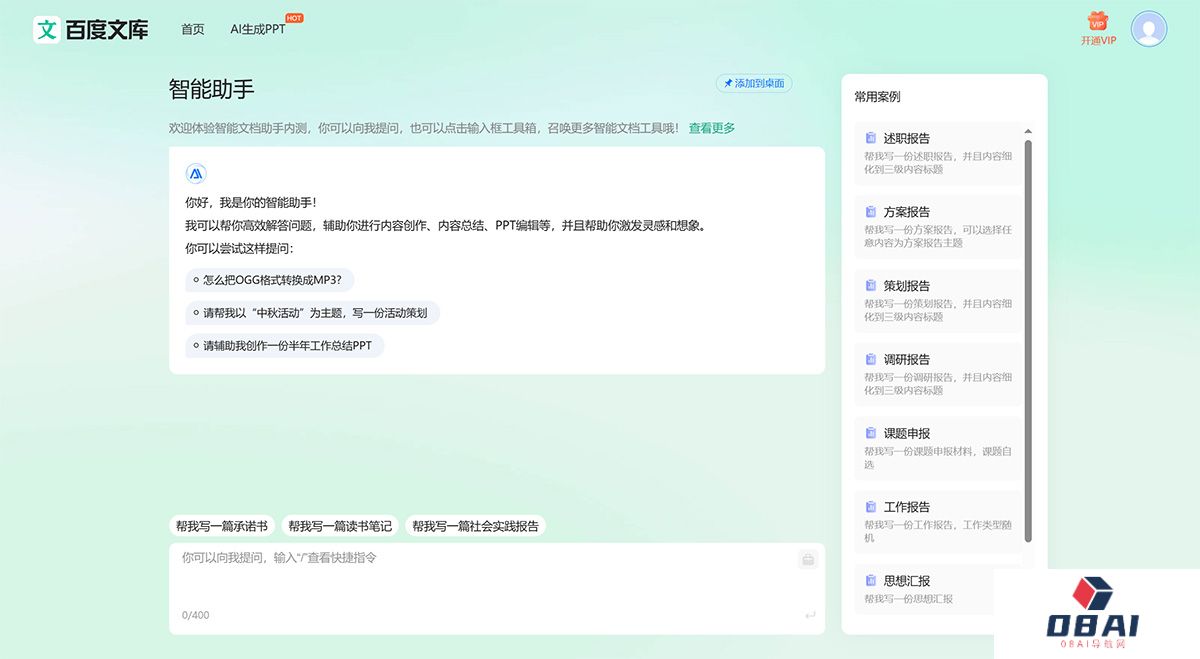This screenshot has width=1200, height=659.
Task: Open the toolbox icon in the input box
Action: coord(808,560)
